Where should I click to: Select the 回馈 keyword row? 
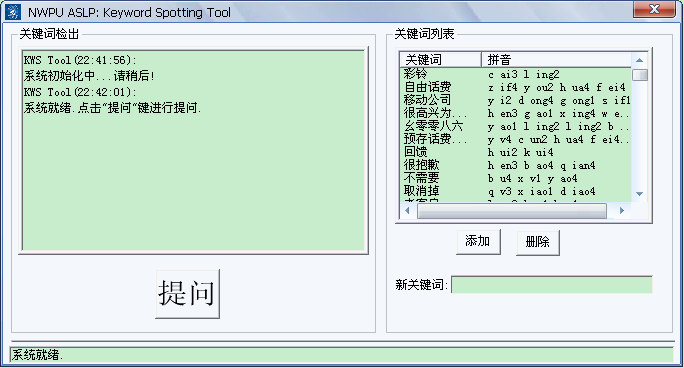click(515, 152)
